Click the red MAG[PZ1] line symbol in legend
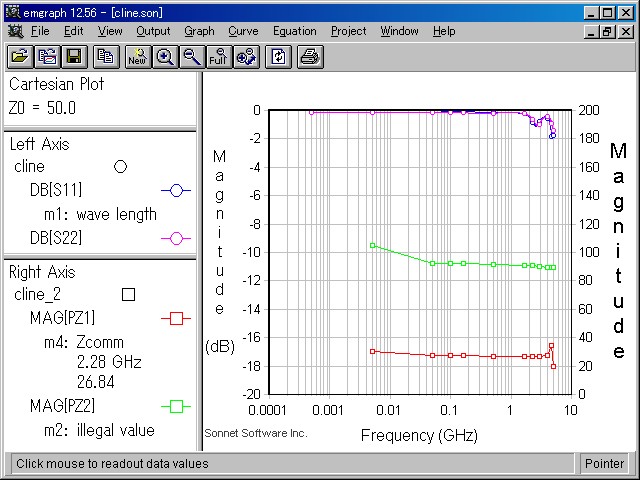640x480 pixels. click(x=176, y=318)
